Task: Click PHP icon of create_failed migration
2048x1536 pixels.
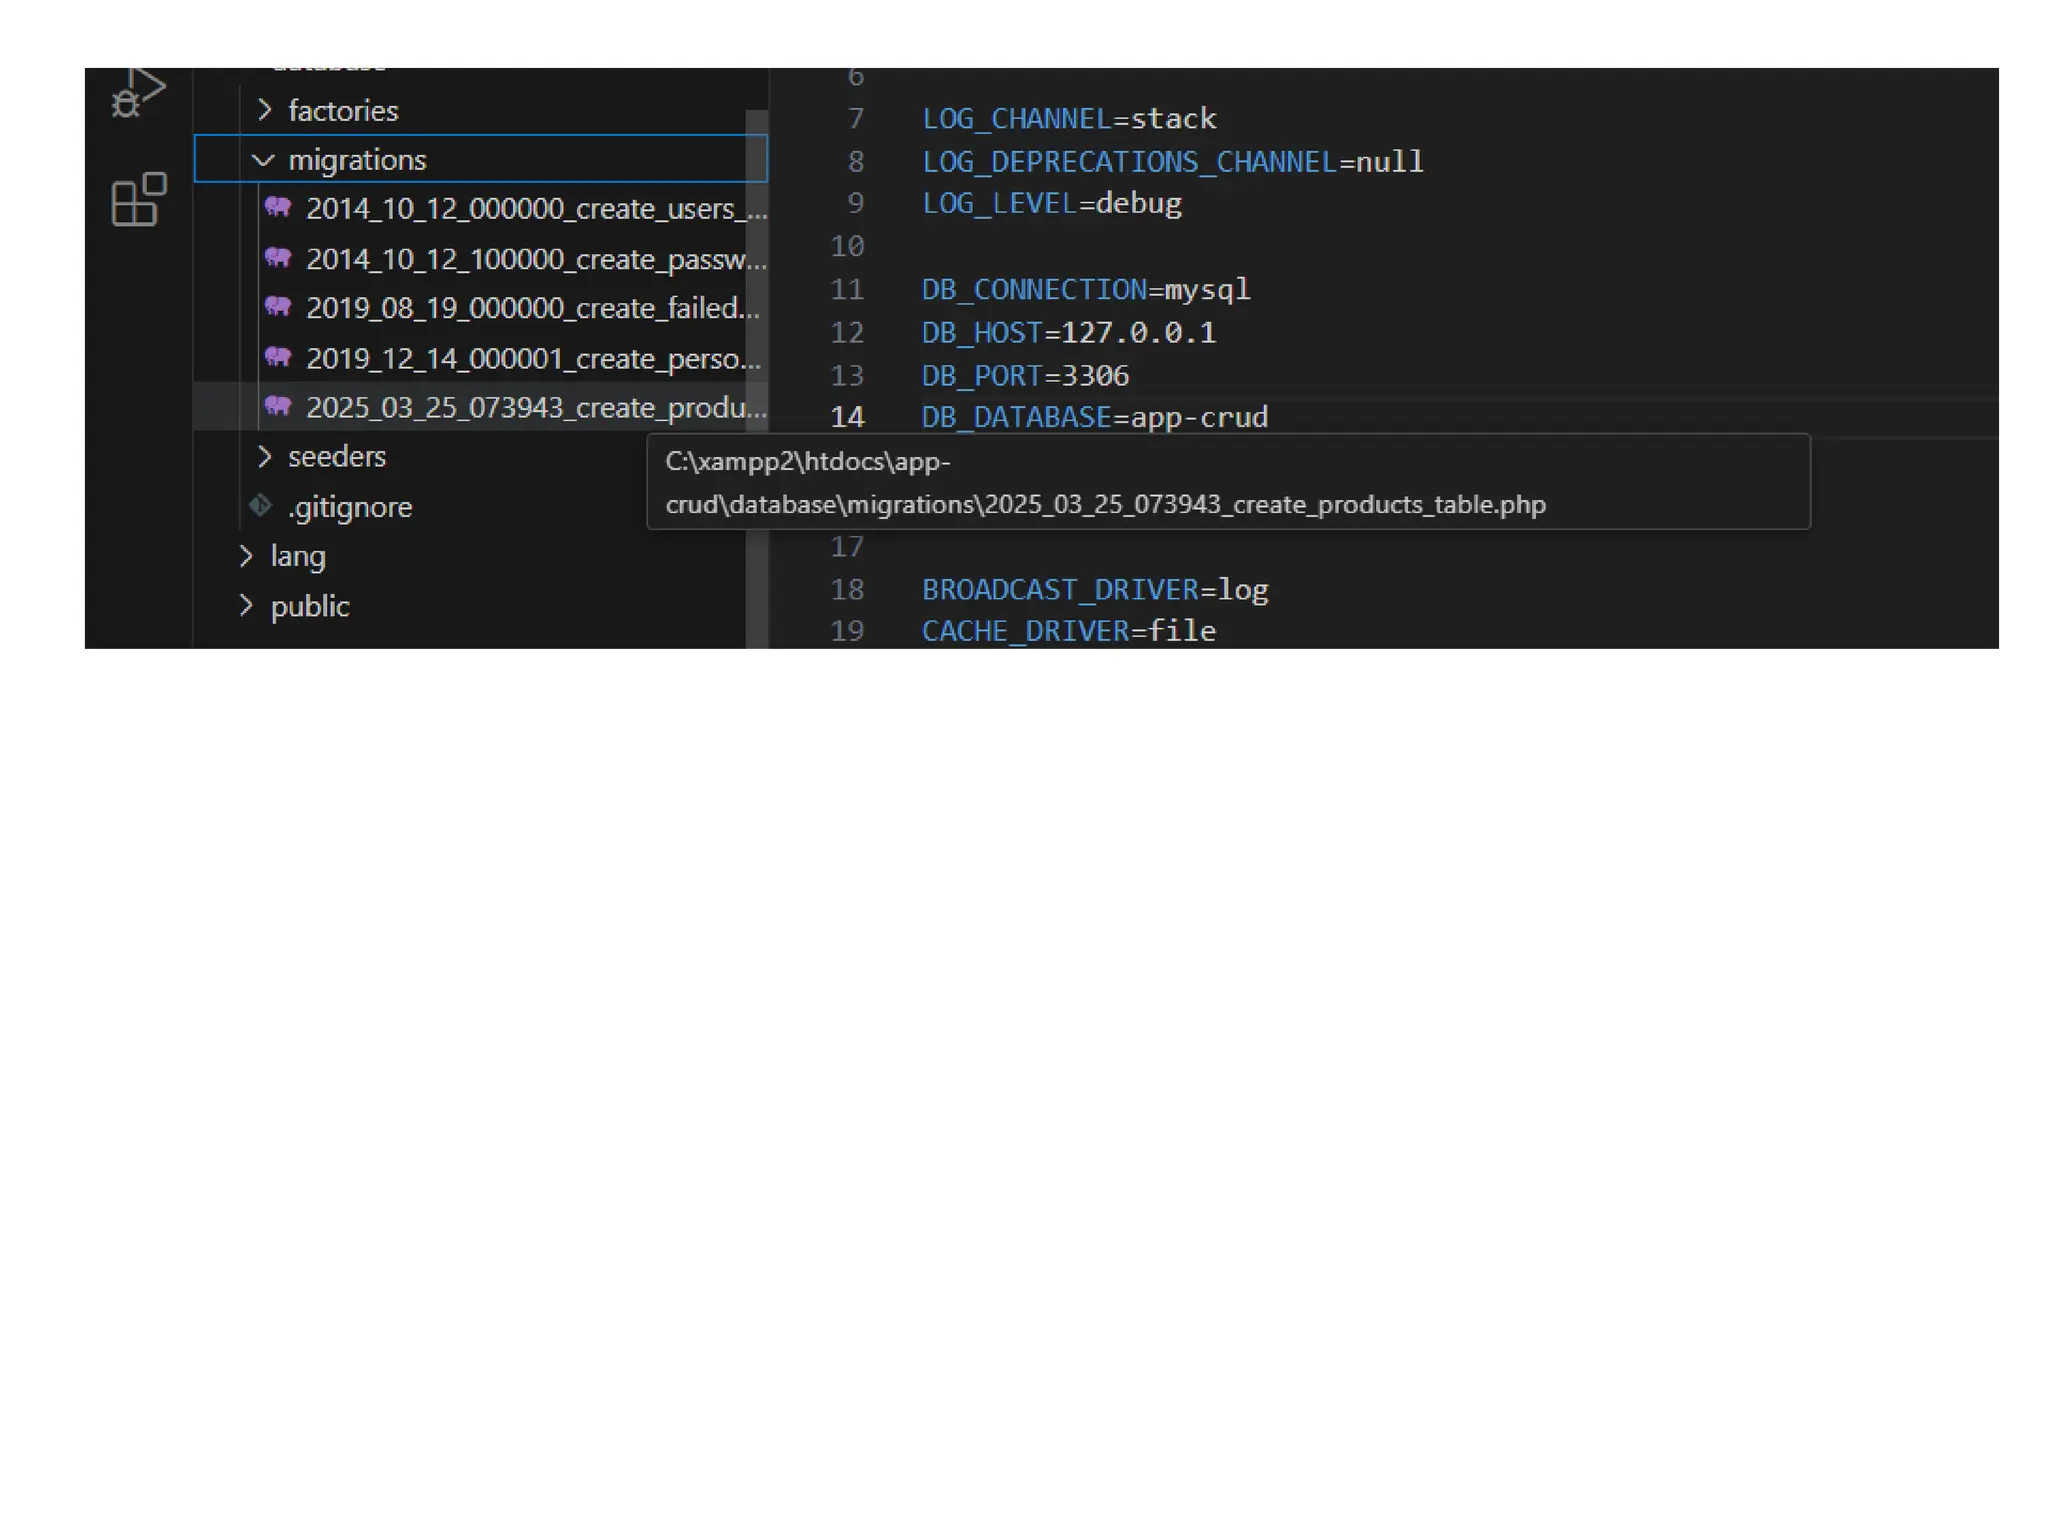Action: click(x=278, y=307)
